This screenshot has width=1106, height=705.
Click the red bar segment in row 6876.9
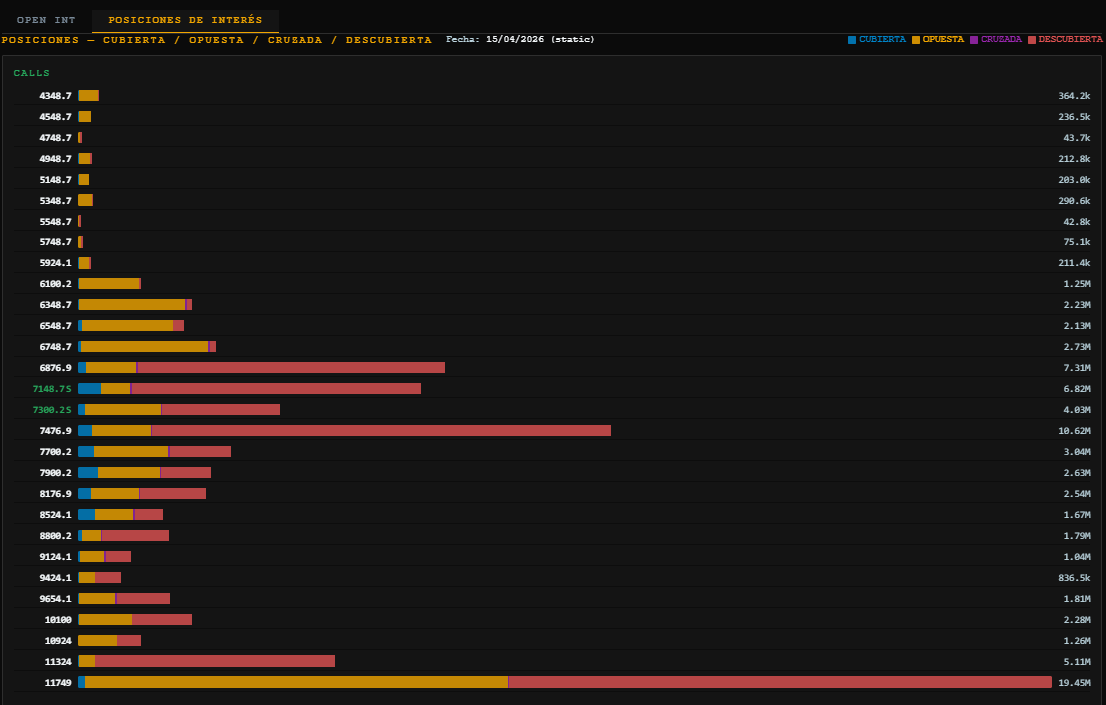(291, 368)
